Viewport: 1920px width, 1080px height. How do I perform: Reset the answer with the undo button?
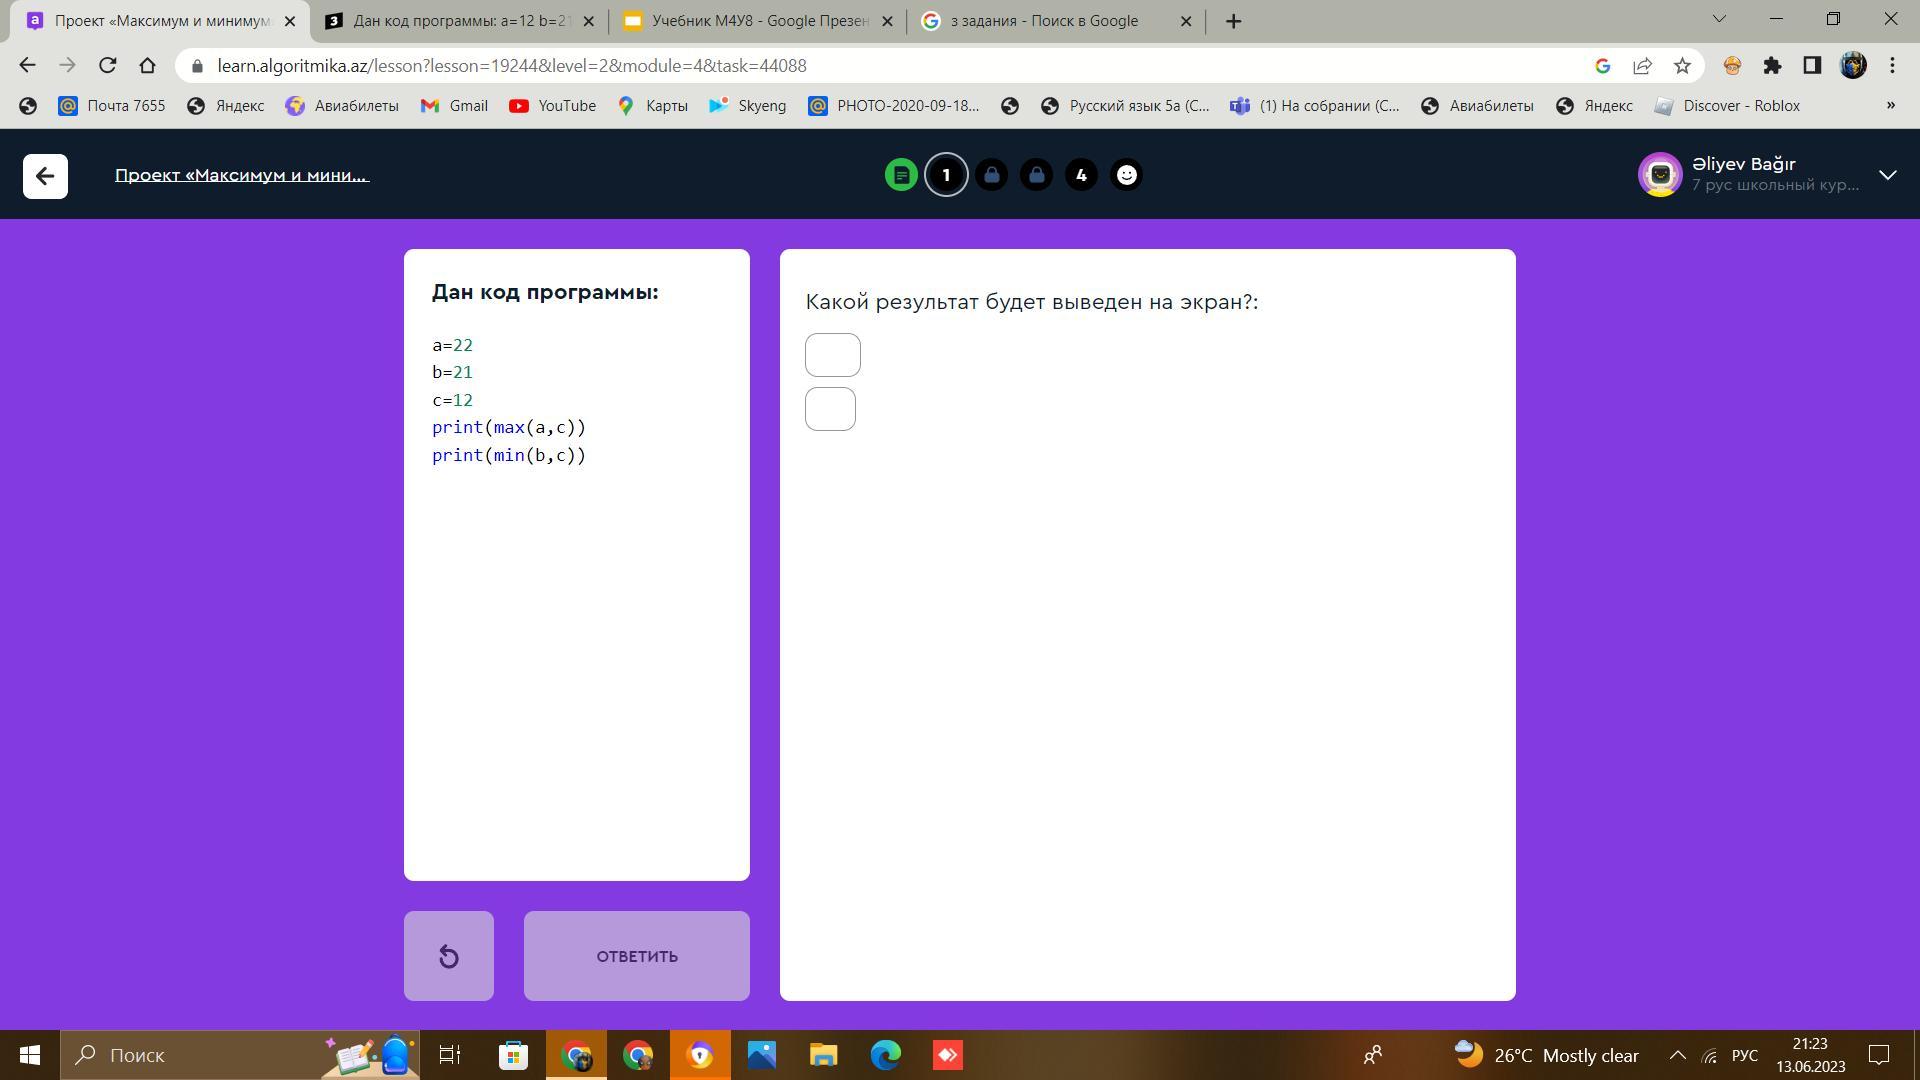448,956
